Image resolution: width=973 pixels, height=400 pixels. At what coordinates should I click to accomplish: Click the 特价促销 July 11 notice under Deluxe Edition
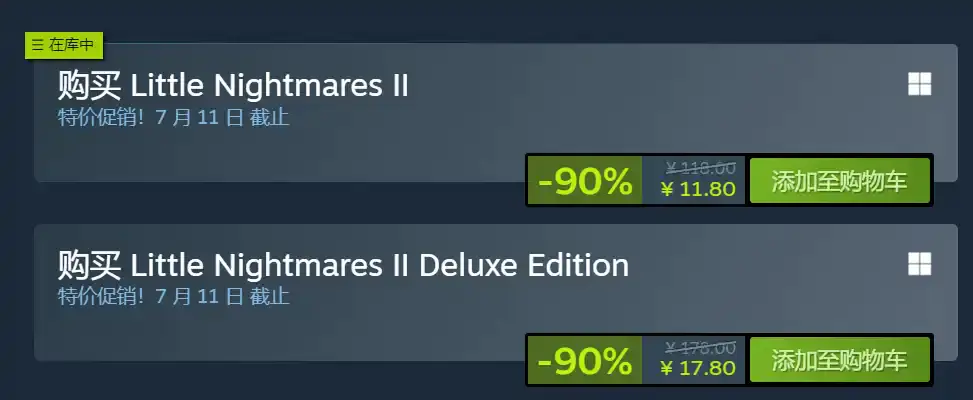coord(173,296)
